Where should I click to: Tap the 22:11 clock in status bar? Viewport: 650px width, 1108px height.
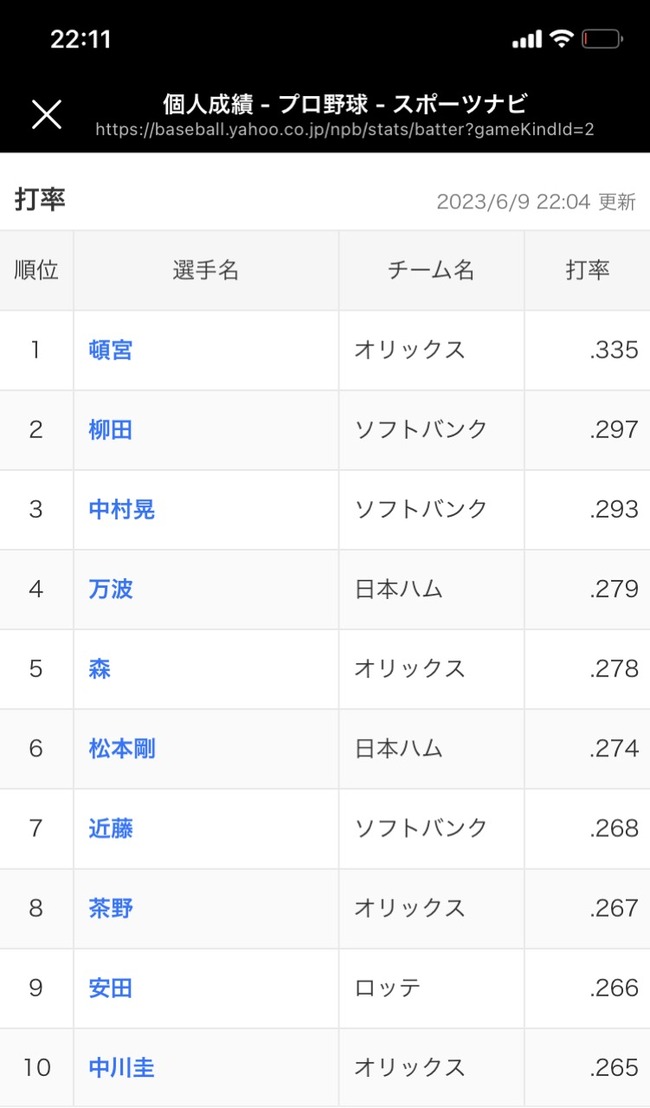click(x=81, y=39)
